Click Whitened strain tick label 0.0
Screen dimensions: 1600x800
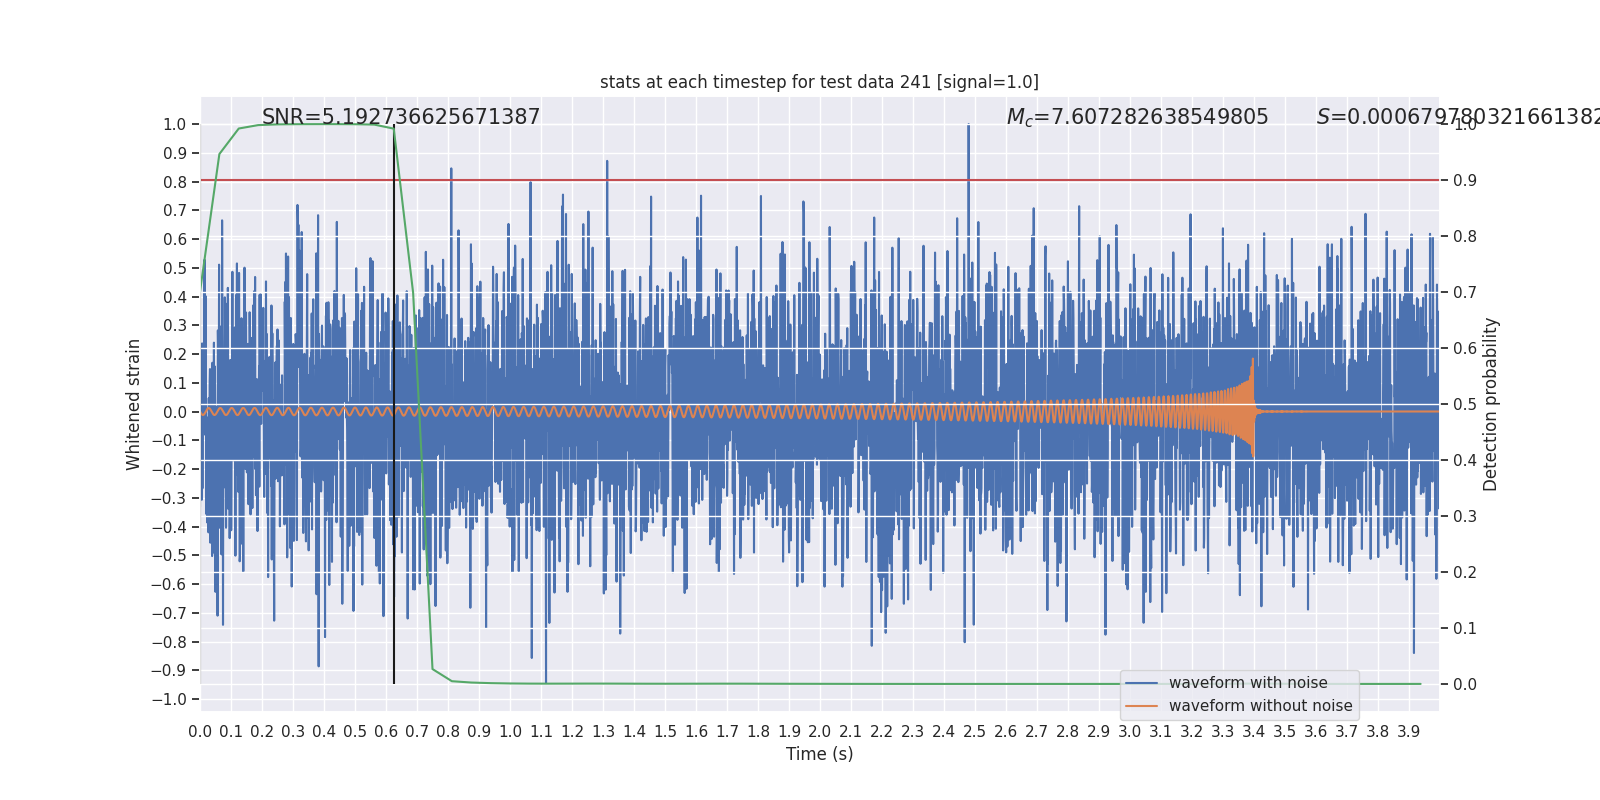[x=174, y=412]
